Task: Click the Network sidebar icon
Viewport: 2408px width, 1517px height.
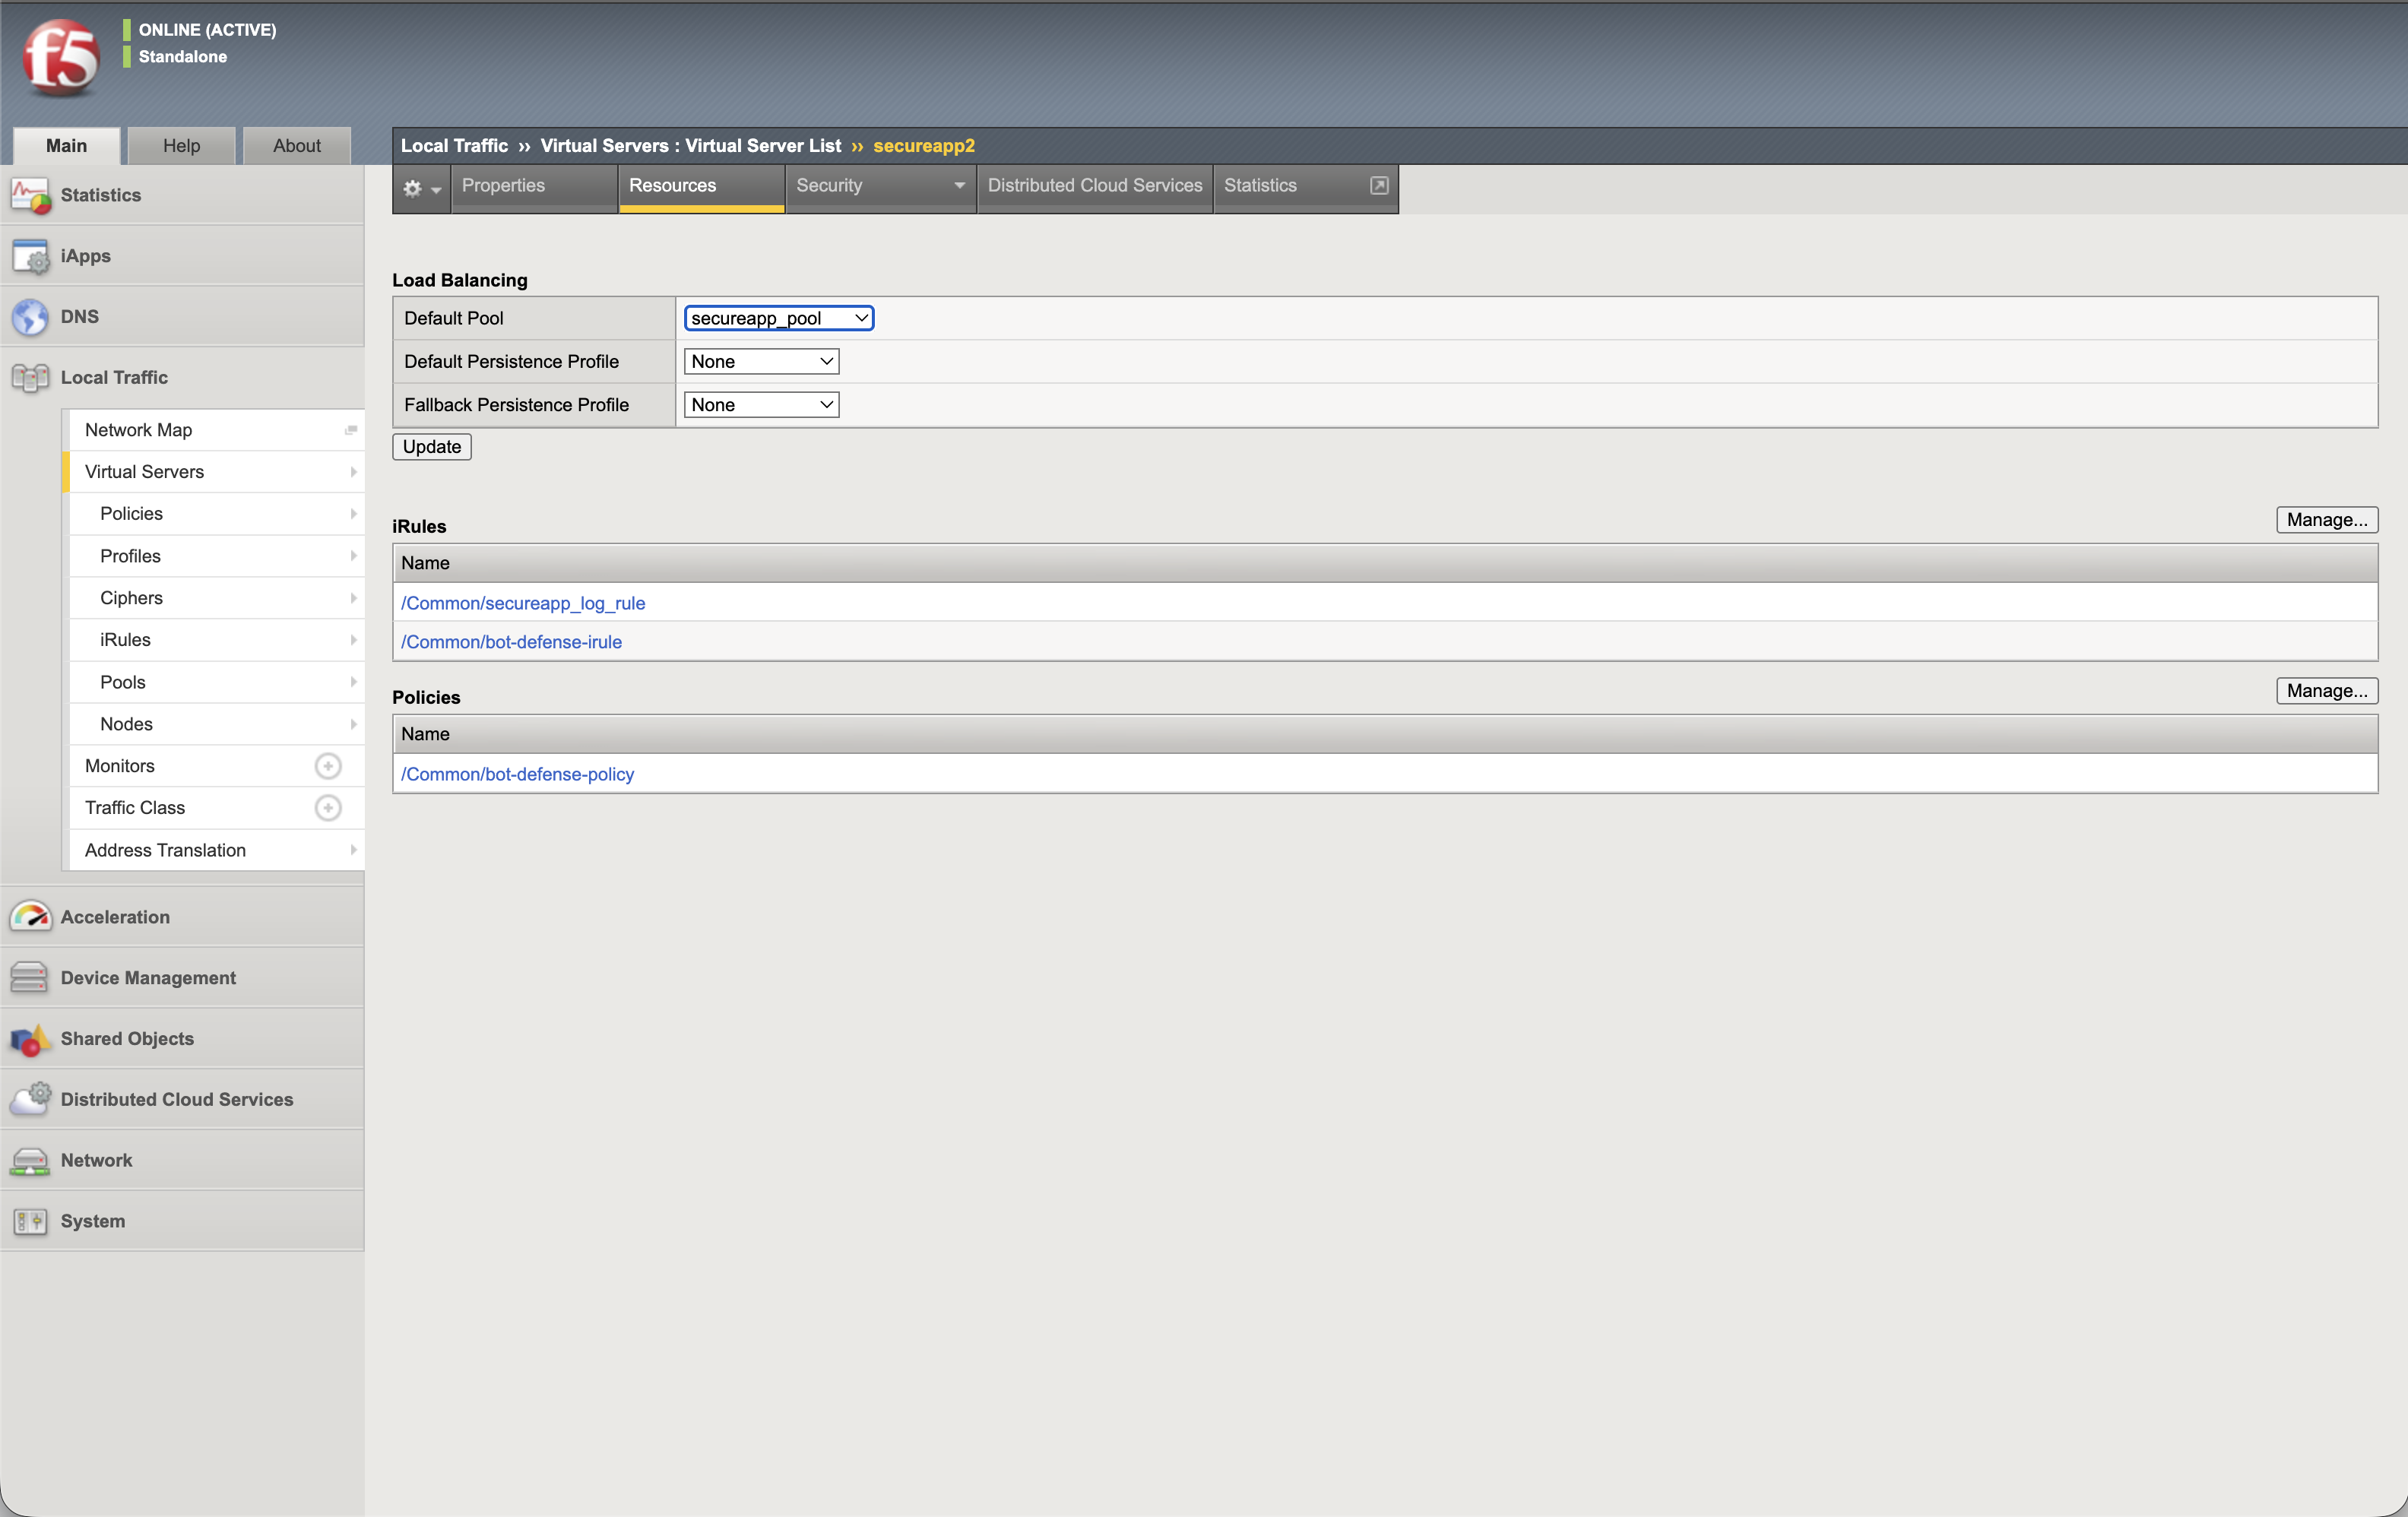Action: coord(30,1160)
